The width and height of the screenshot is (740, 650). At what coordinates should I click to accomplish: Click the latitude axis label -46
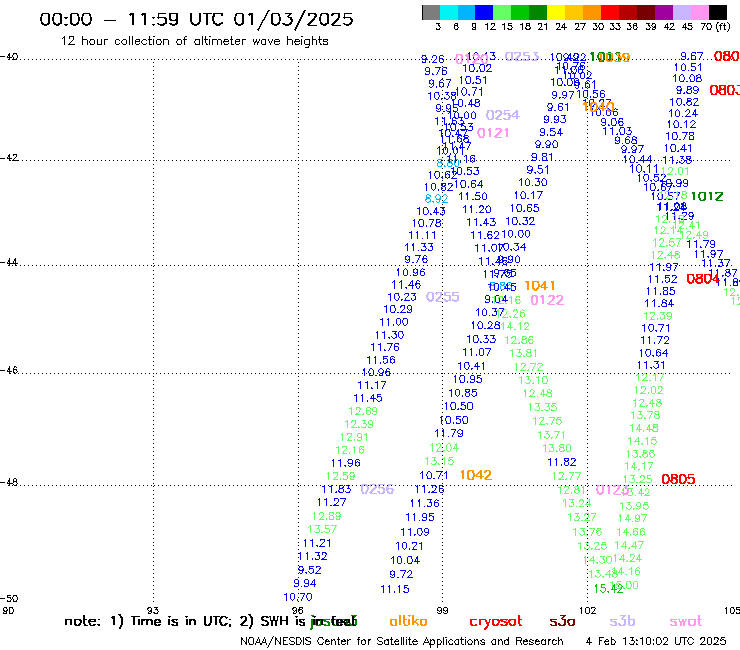pyautogui.click(x=9, y=370)
